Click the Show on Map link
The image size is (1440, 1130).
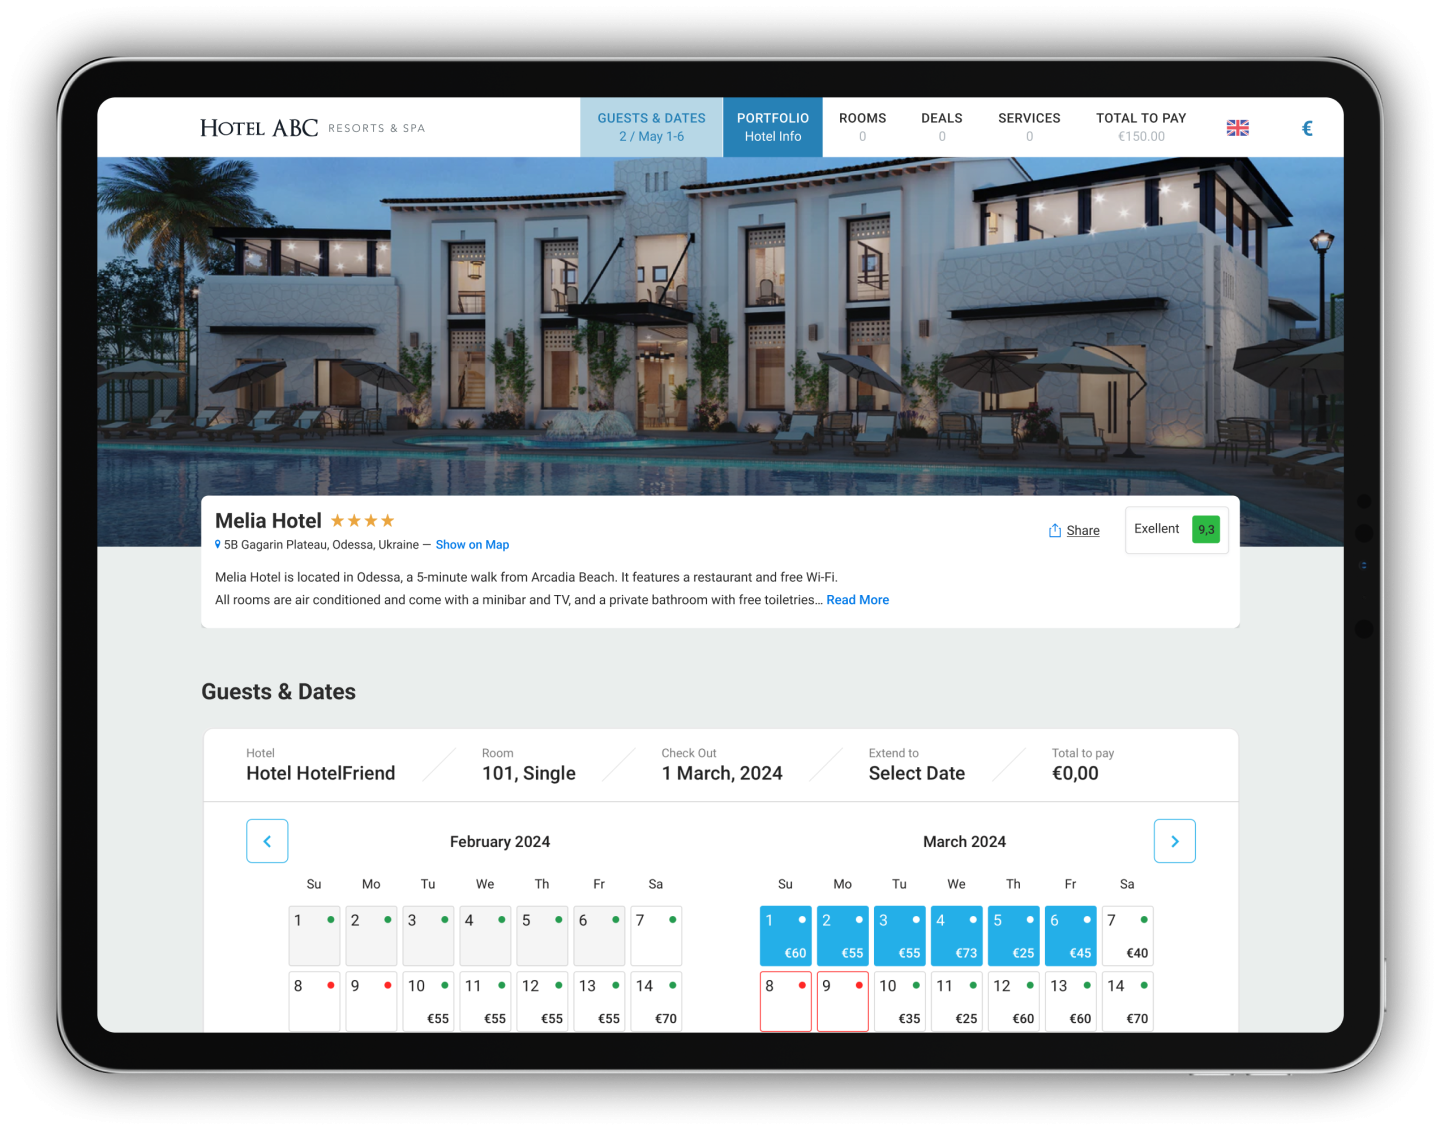tap(473, 545)
